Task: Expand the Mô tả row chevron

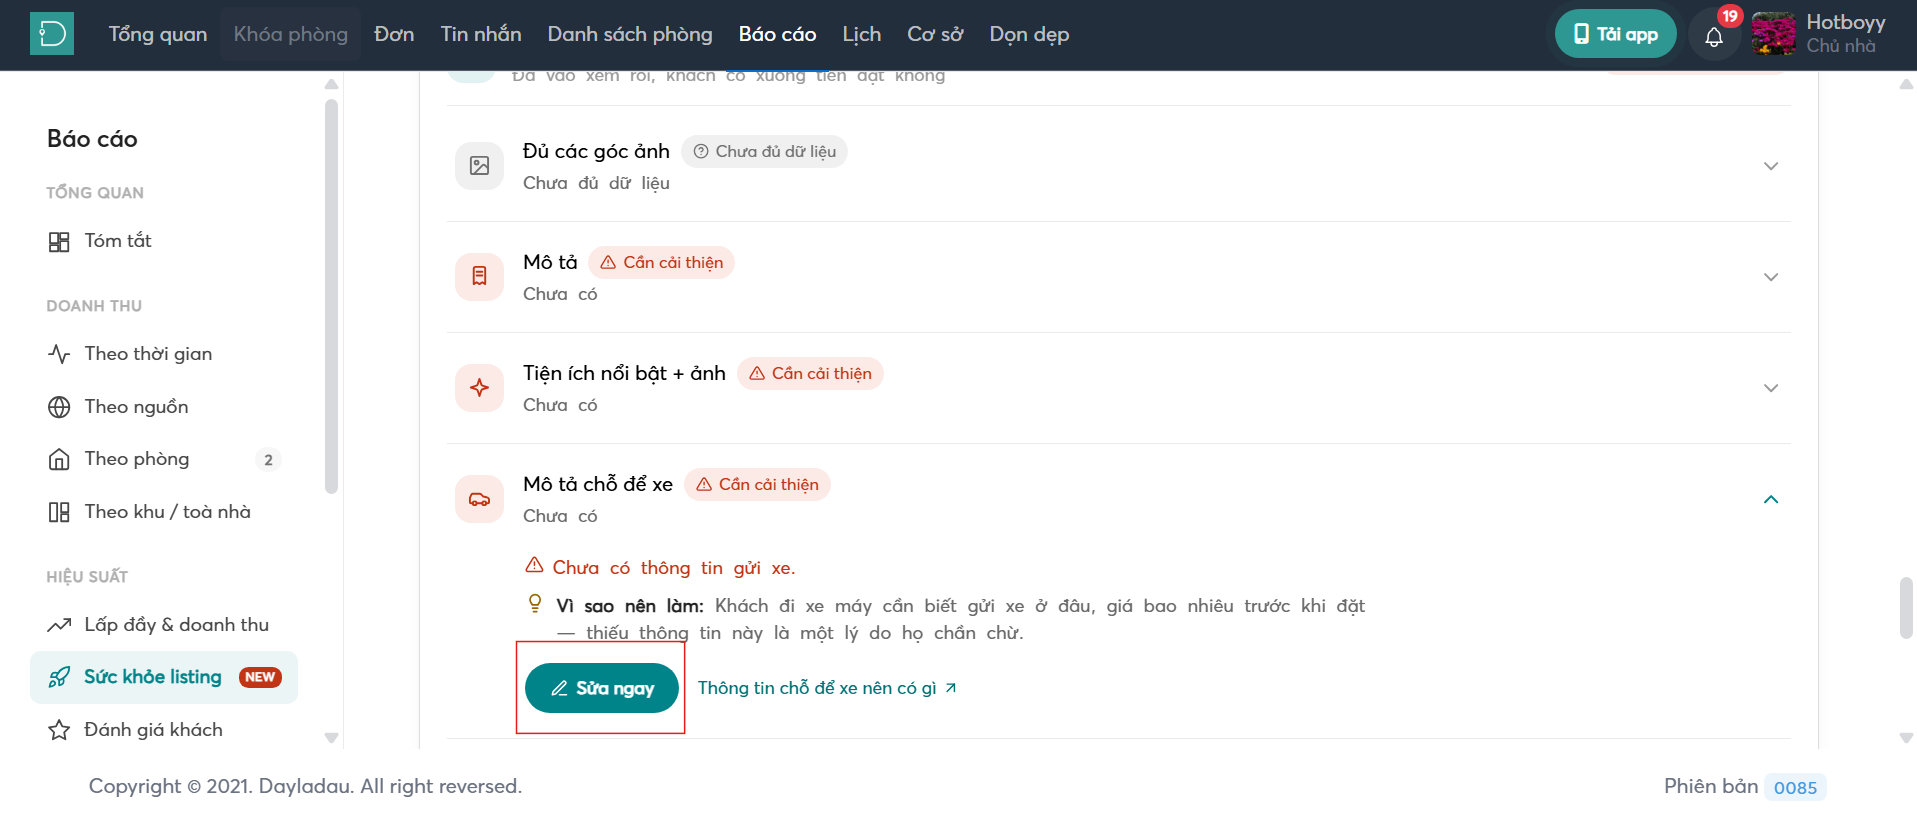Action: point(1771,277)
